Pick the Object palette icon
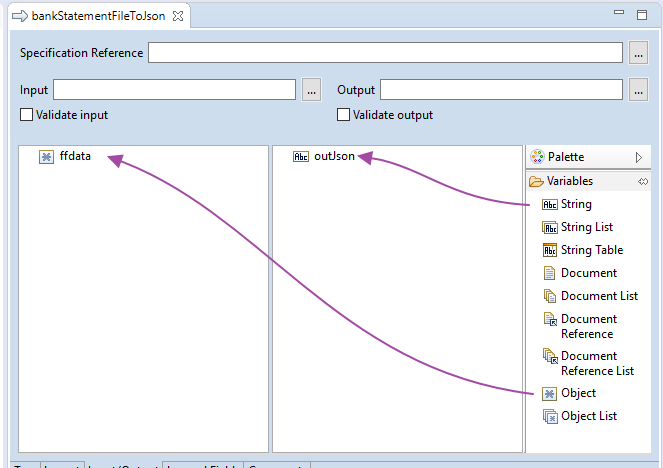 549,394
